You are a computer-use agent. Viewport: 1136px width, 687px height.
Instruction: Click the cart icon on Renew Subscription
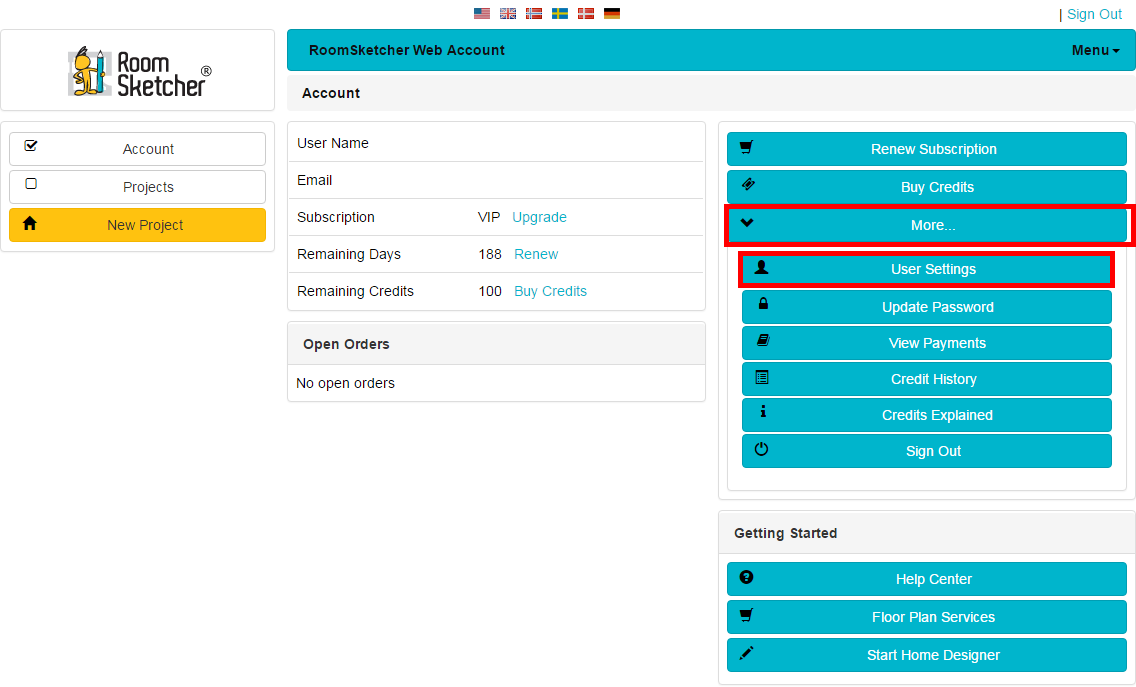(746, 147)
